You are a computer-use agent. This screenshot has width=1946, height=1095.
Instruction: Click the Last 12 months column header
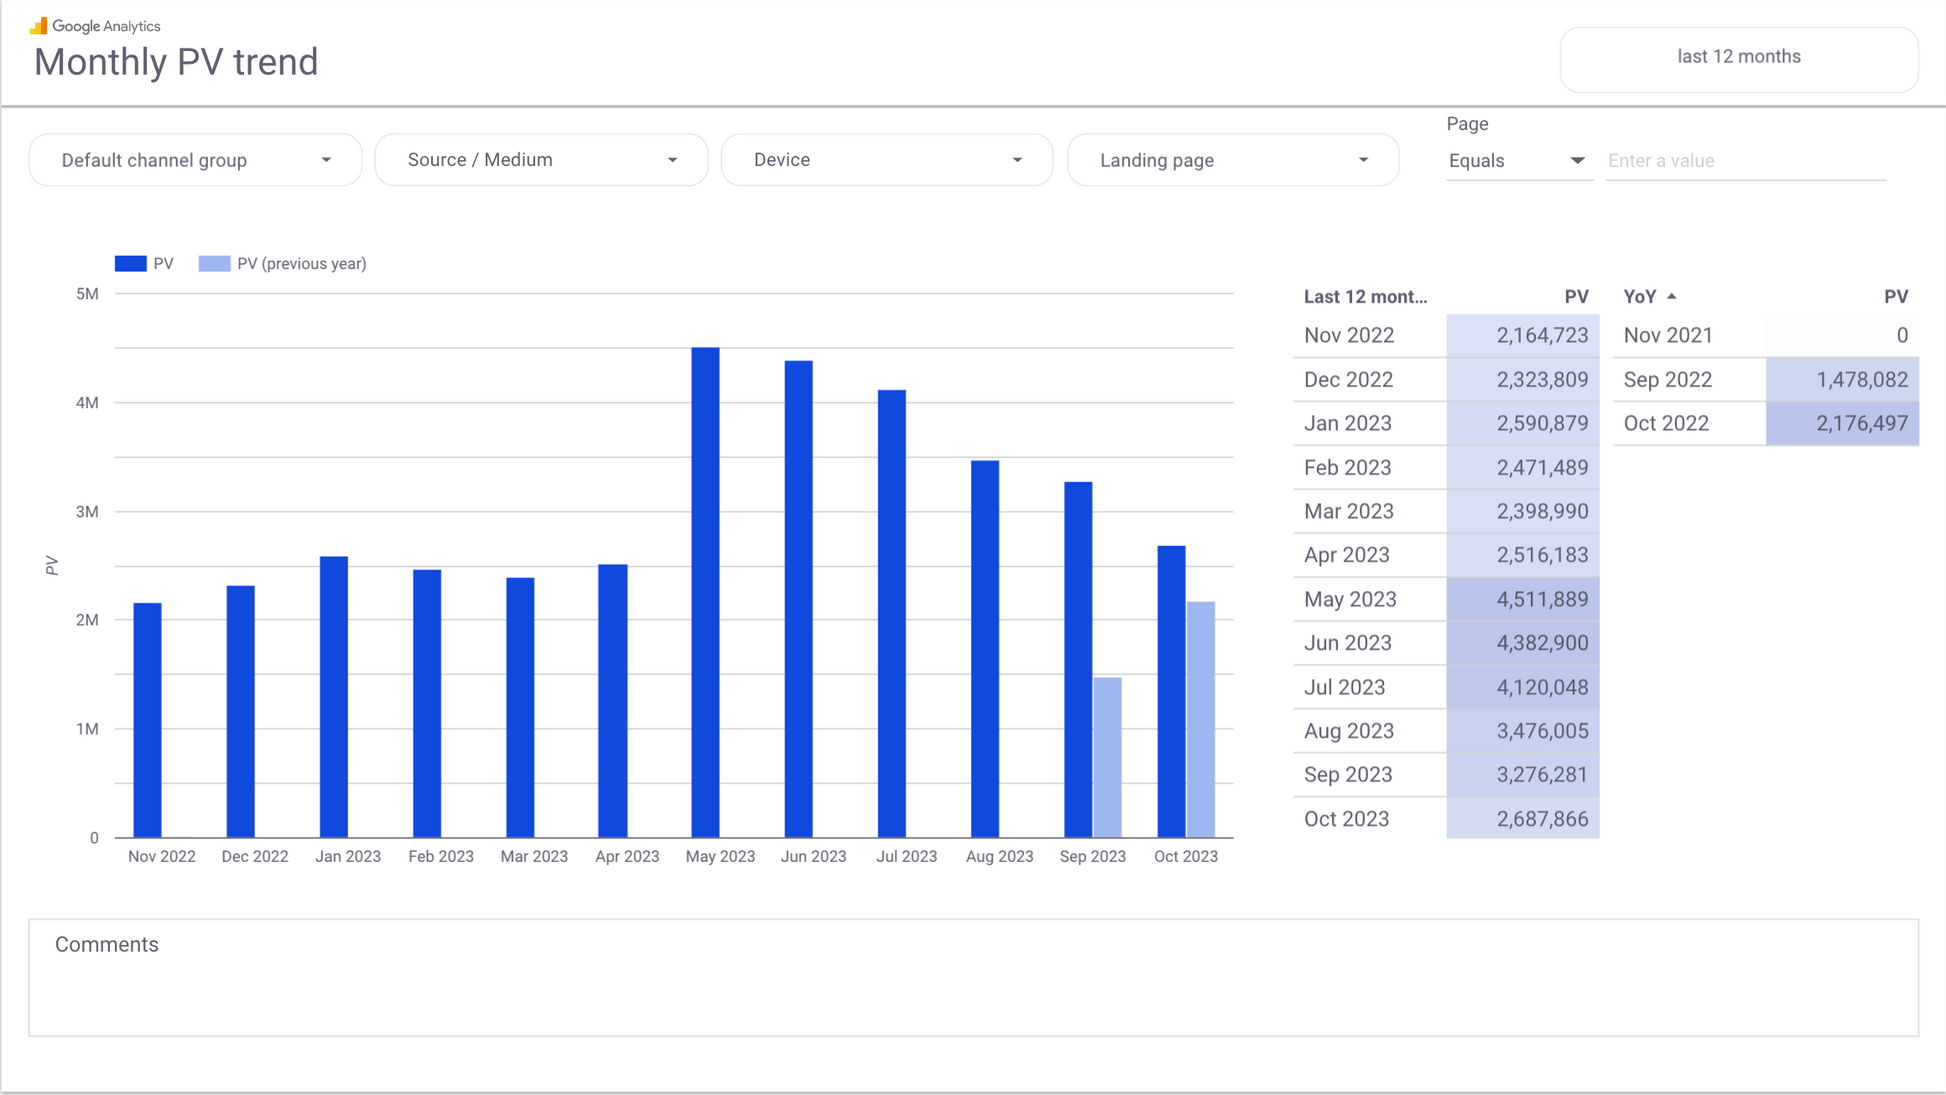tap(1365, 297)
